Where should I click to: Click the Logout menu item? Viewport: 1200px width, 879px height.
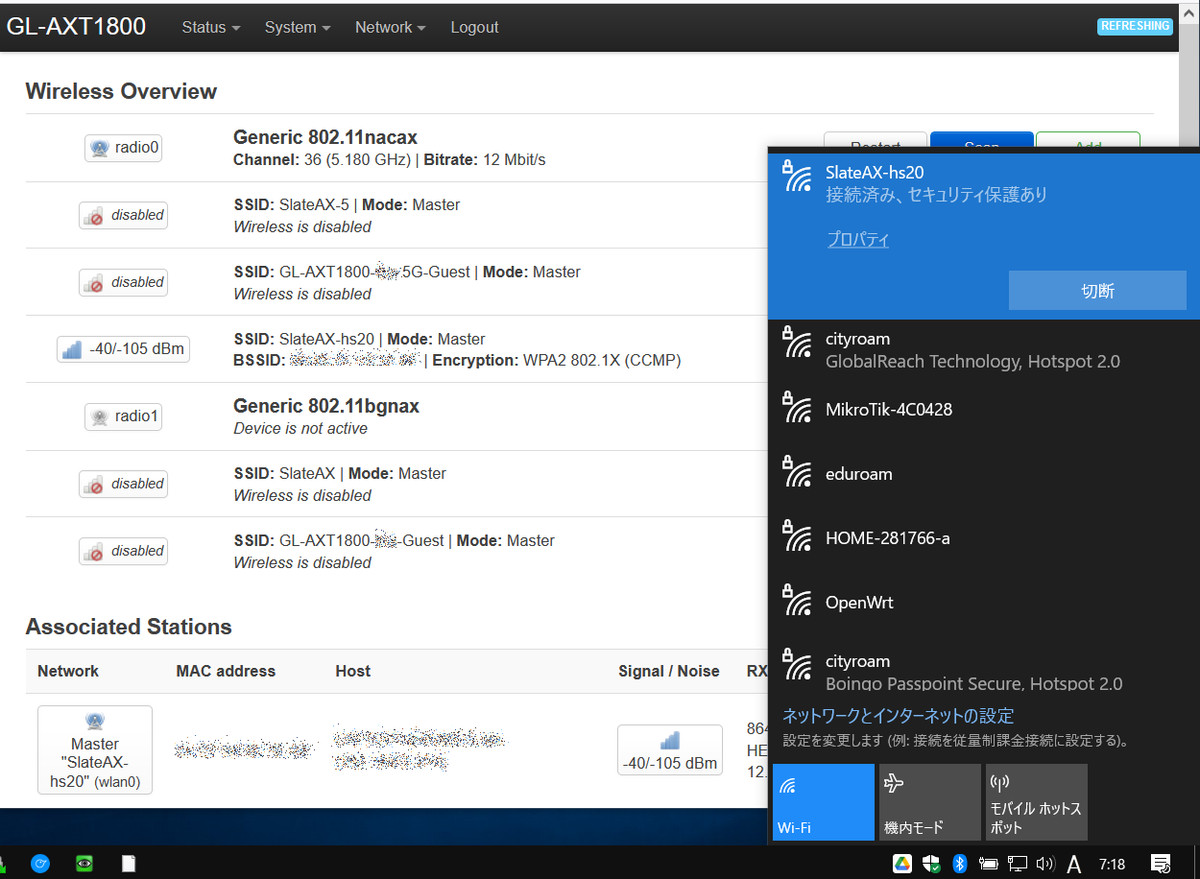(474, 27)
